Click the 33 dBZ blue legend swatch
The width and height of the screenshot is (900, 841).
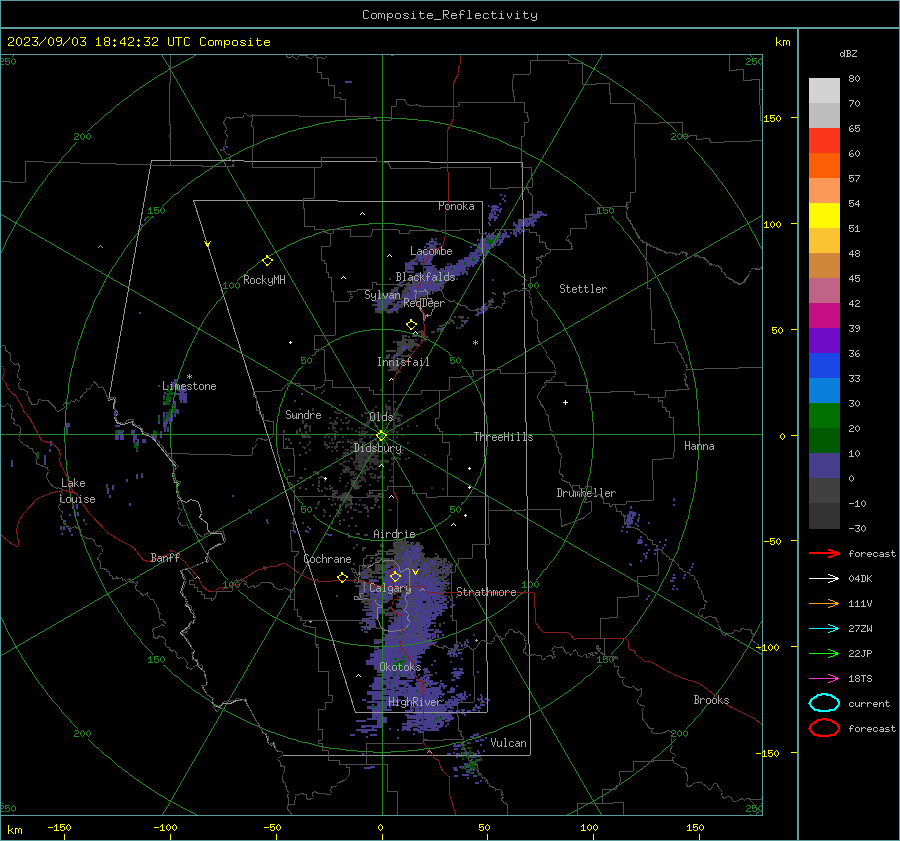(x=824, y=390)
